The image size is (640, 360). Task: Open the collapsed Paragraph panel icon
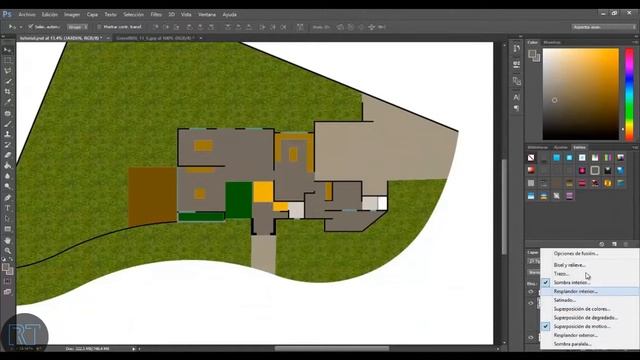click(516, 108)
